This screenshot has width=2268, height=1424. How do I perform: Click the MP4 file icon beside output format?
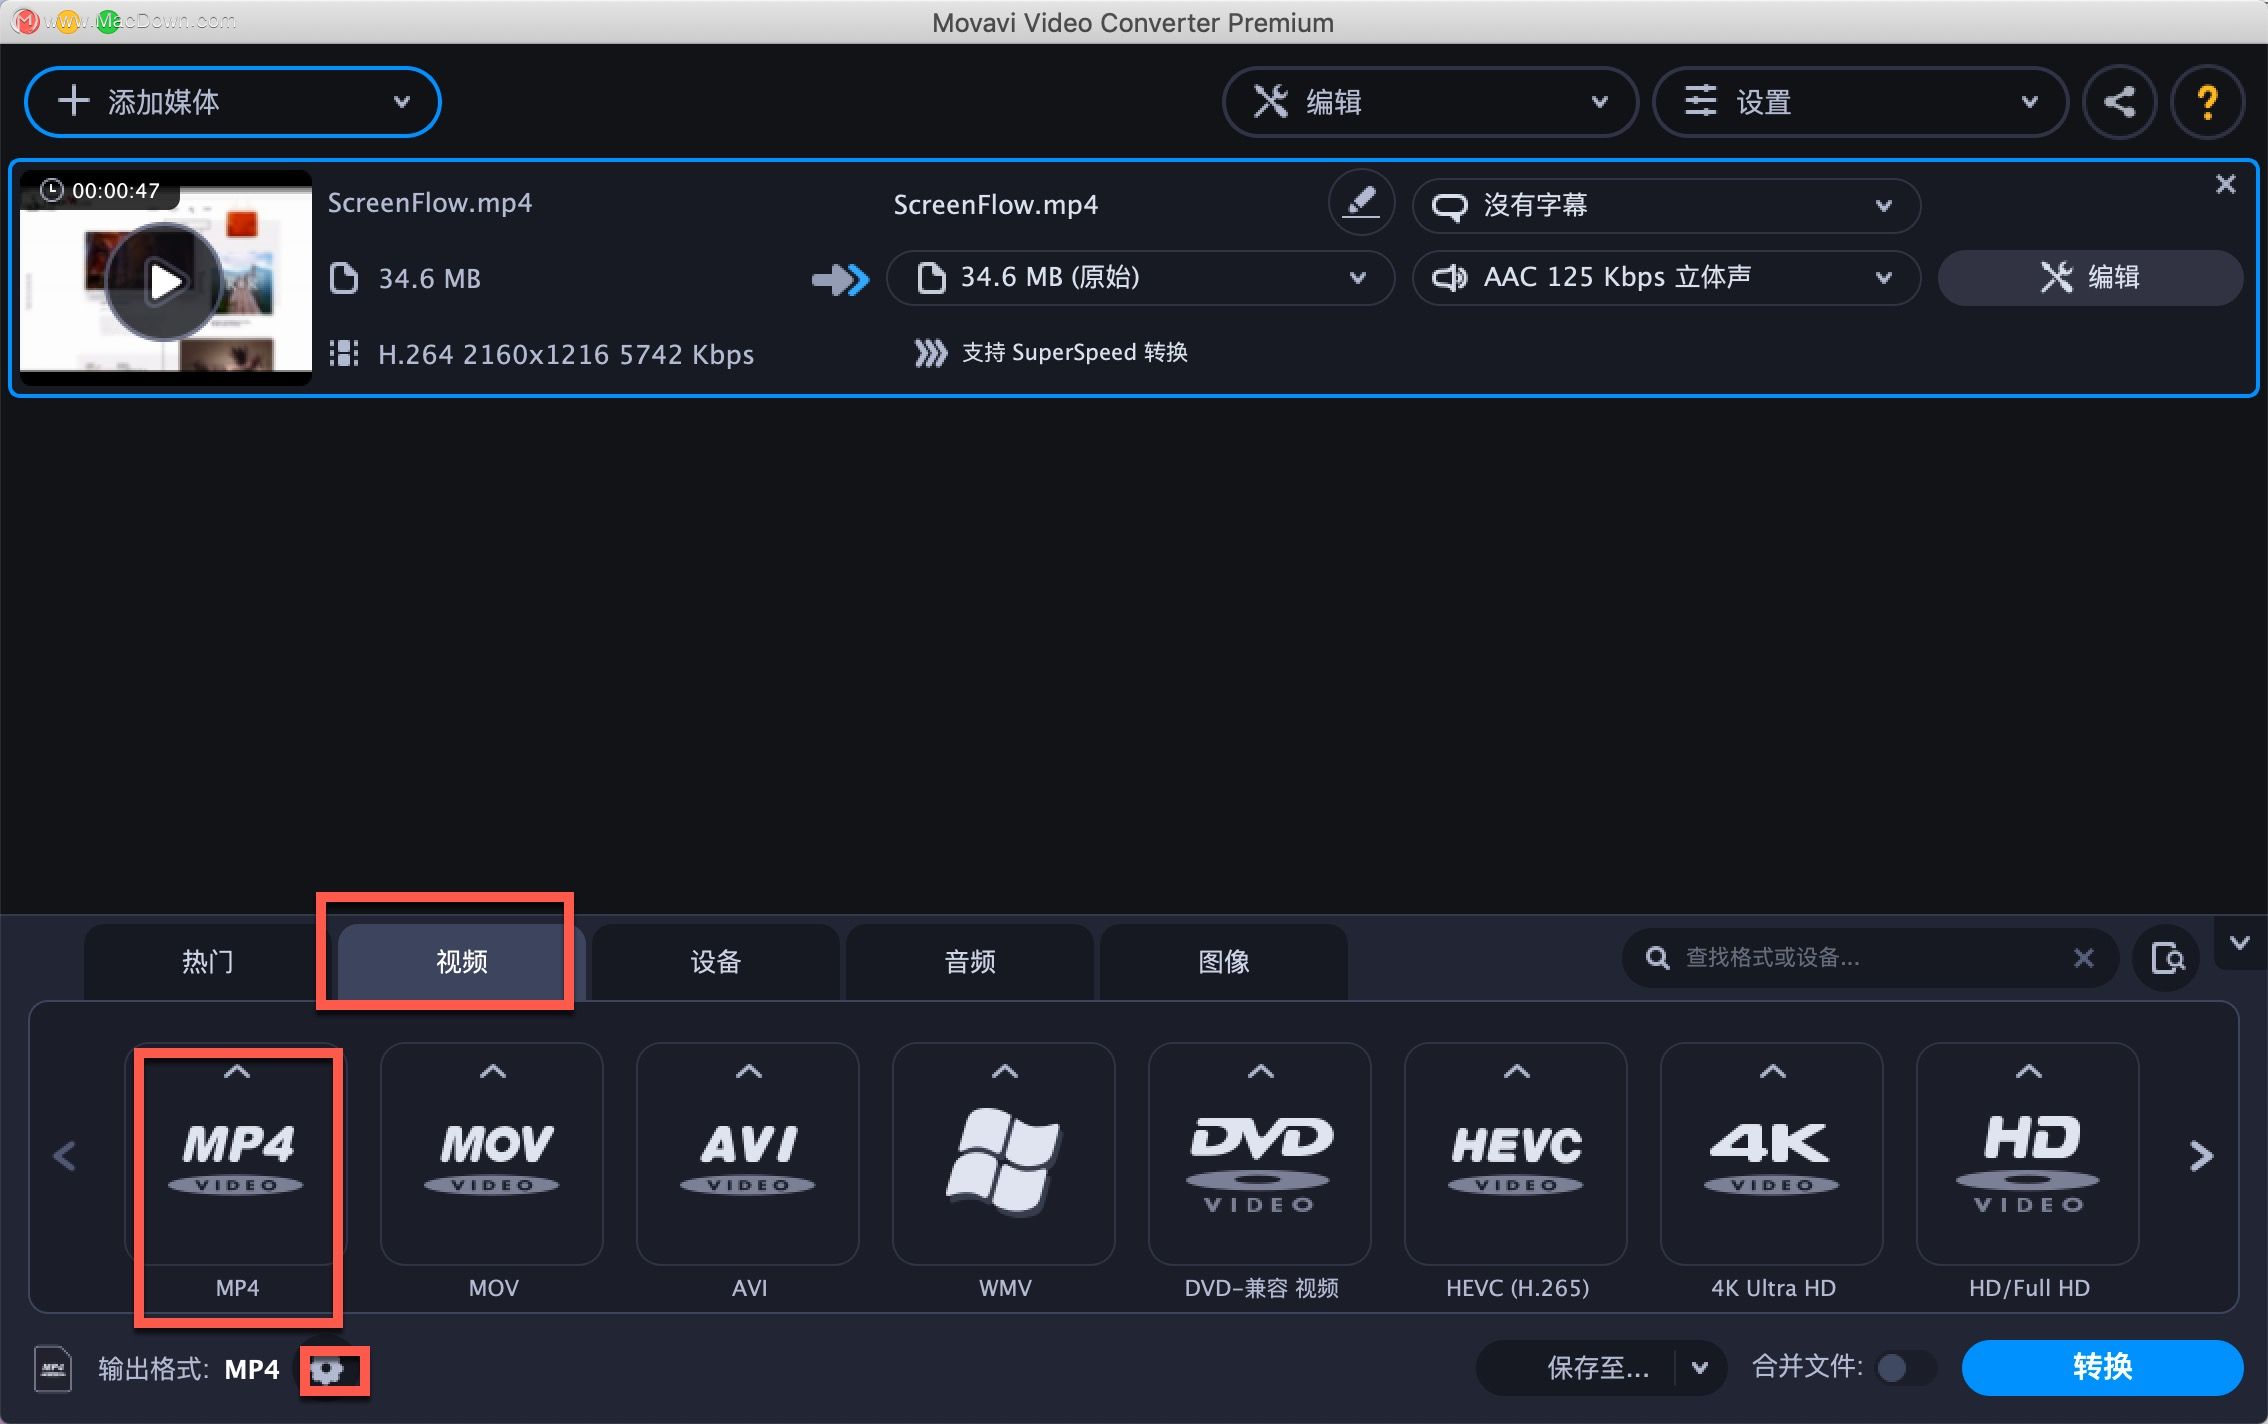click(53, 1369)
